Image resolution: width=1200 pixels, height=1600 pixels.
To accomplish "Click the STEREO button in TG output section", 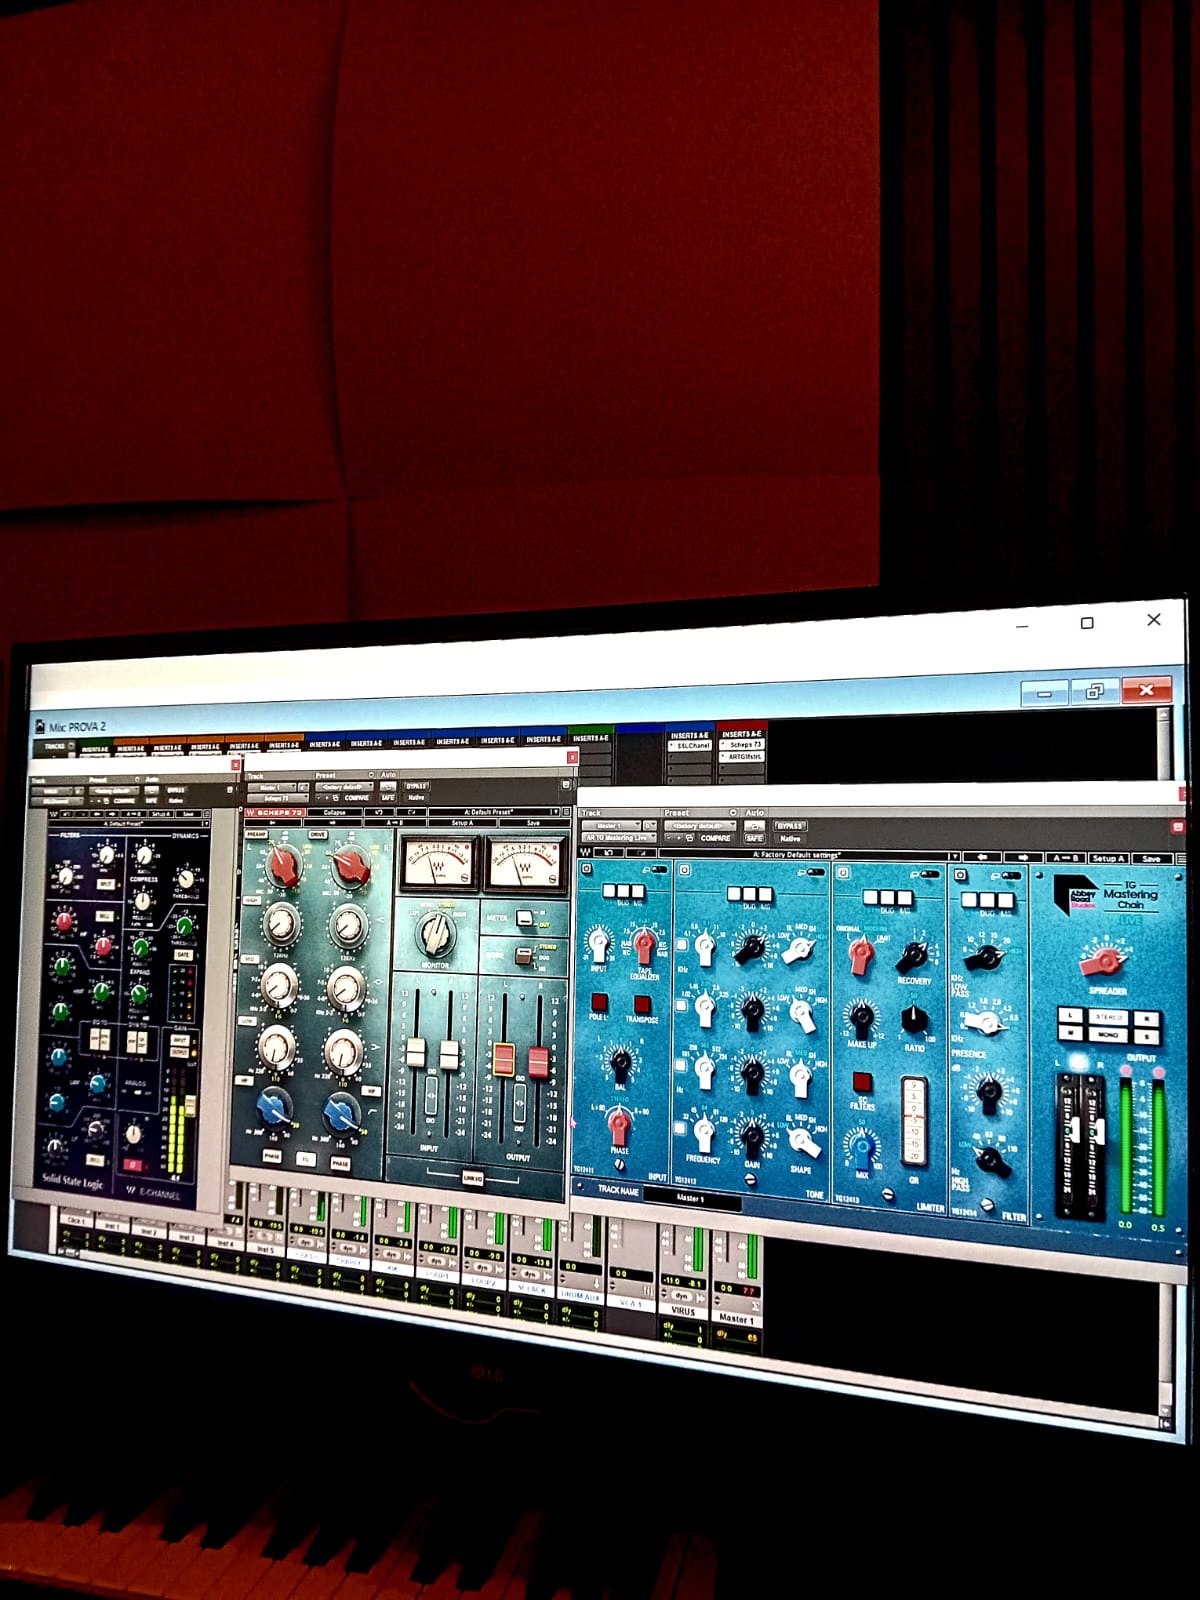I will coord(1108,1017).
